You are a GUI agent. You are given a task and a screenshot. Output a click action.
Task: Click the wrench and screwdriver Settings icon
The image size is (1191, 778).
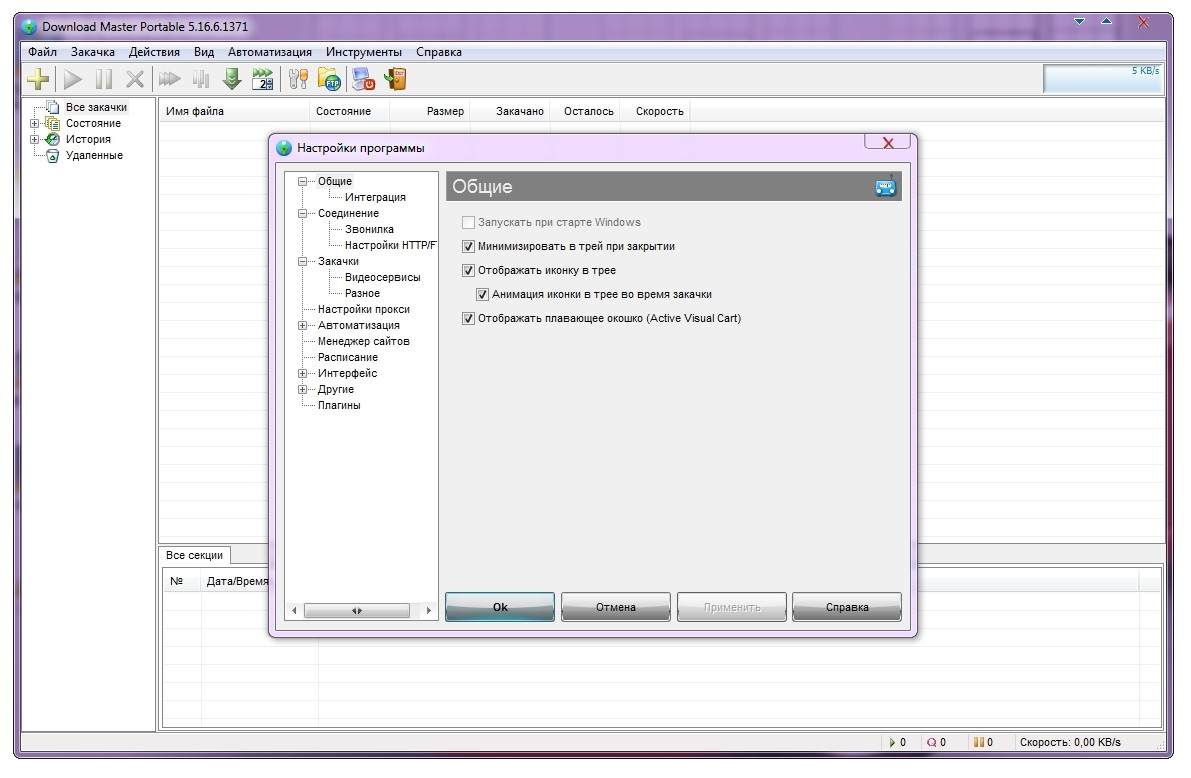[298, 78]
